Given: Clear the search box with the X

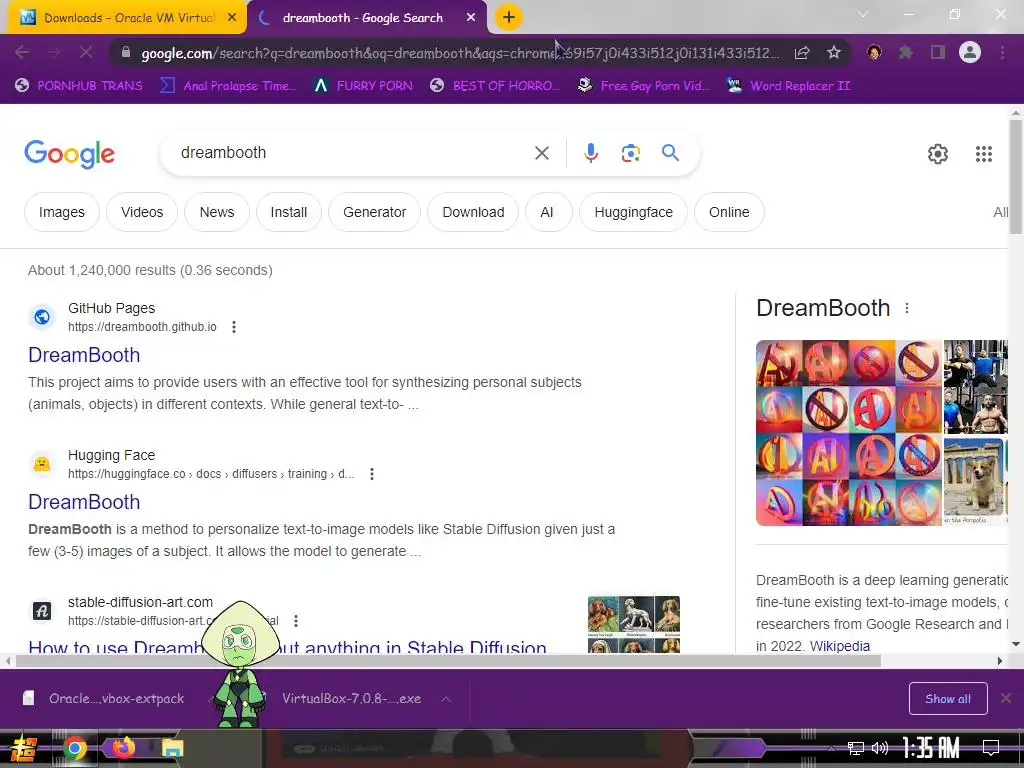Looking at the screenshot, I should click(541, 153).
